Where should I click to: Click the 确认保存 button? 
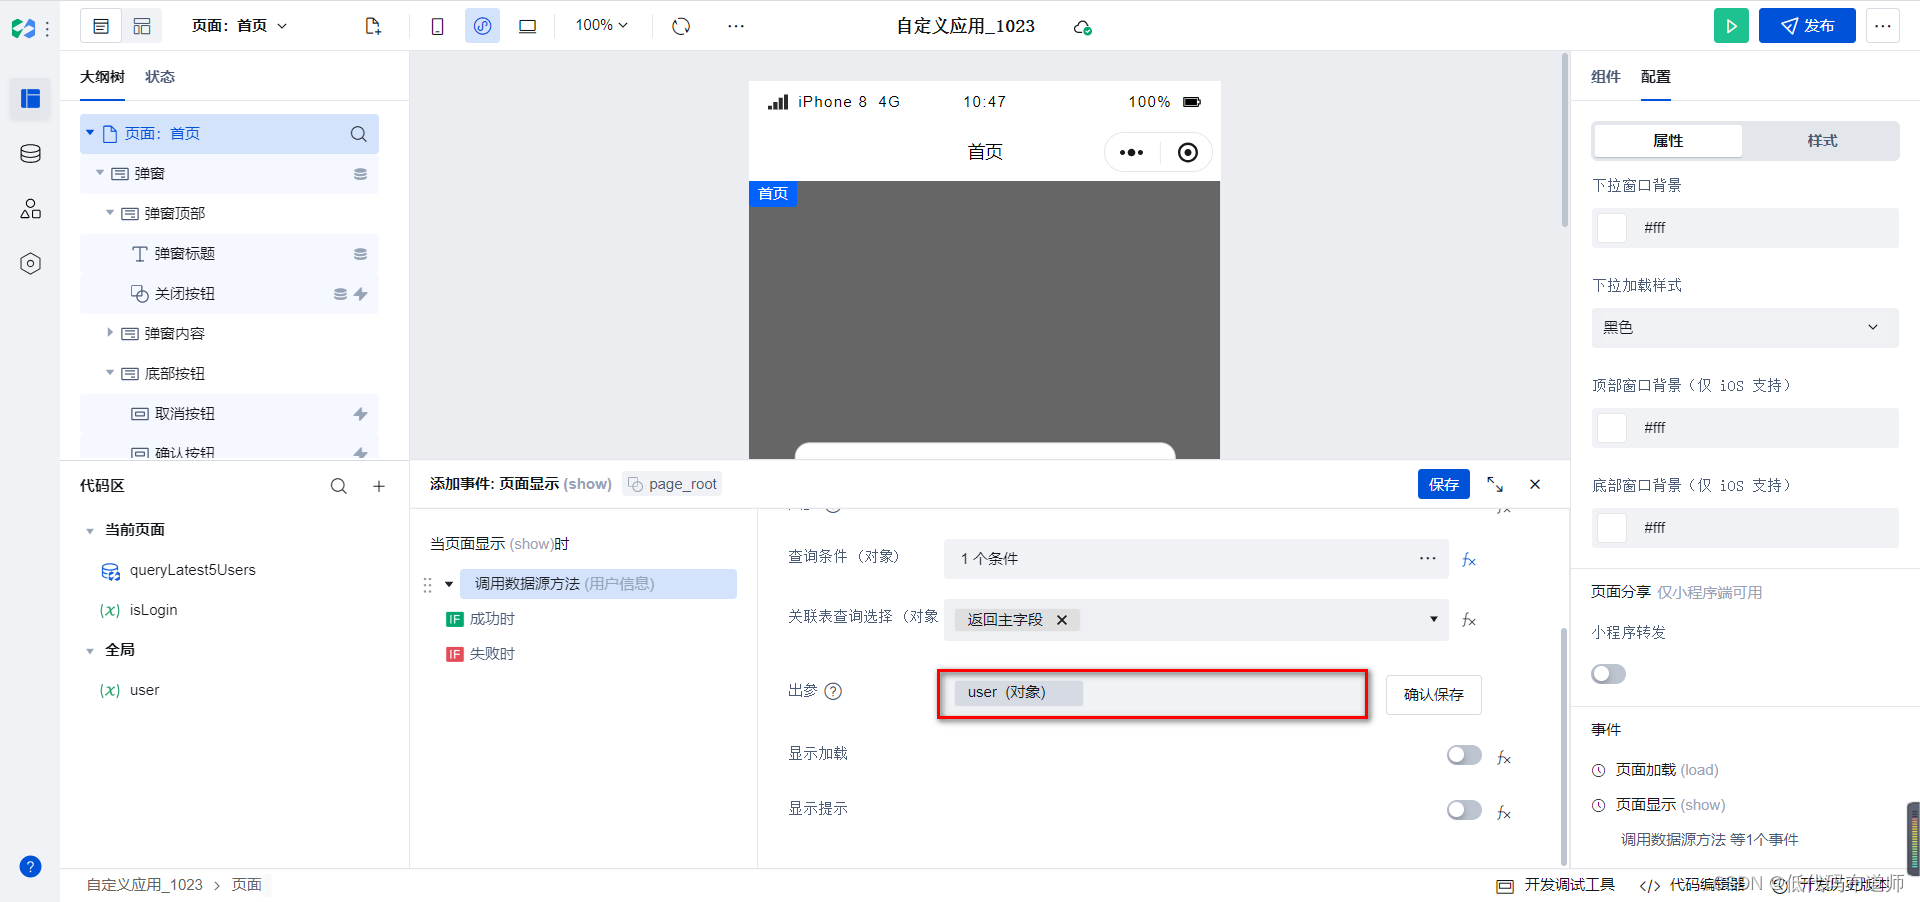coord(1434,695)
